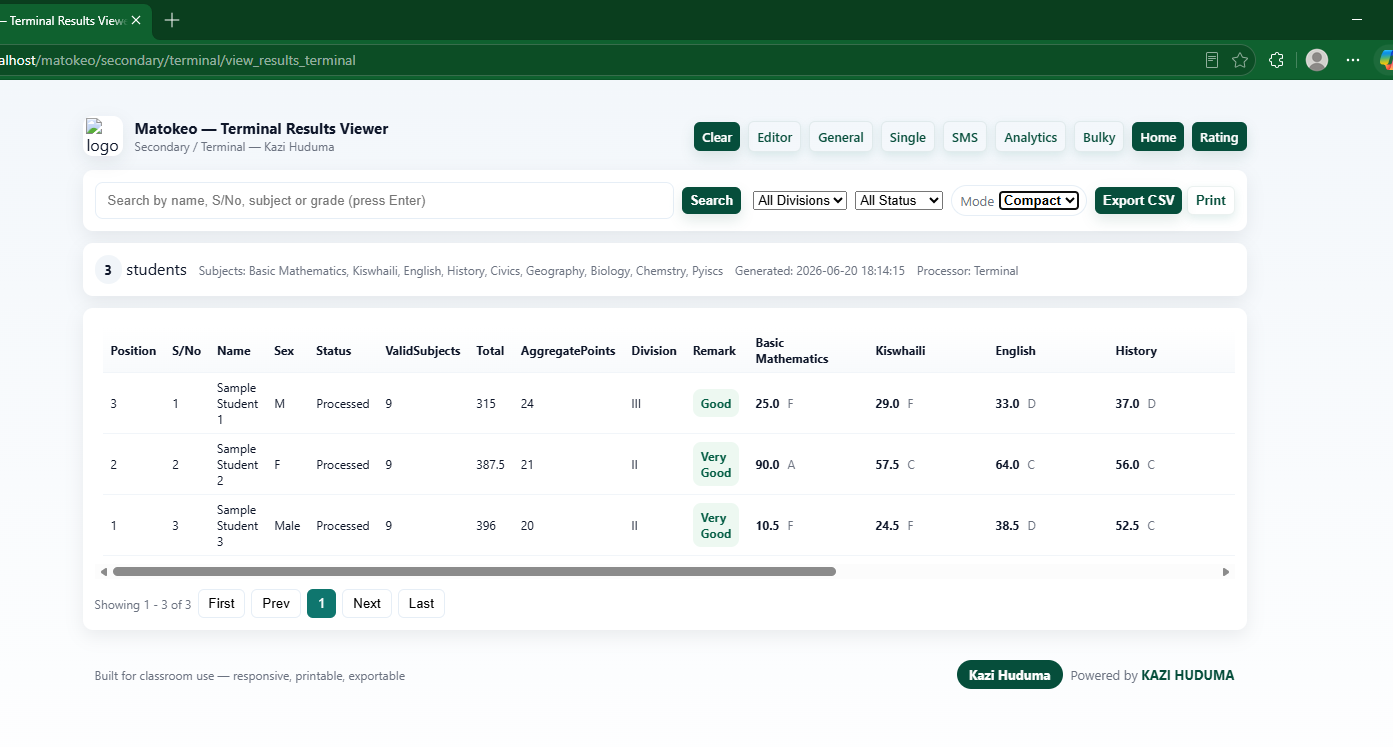Screen dimensions: 1393x747
Task: Close the Terminal Results Viewer browser tab
Action: [136, 20]
